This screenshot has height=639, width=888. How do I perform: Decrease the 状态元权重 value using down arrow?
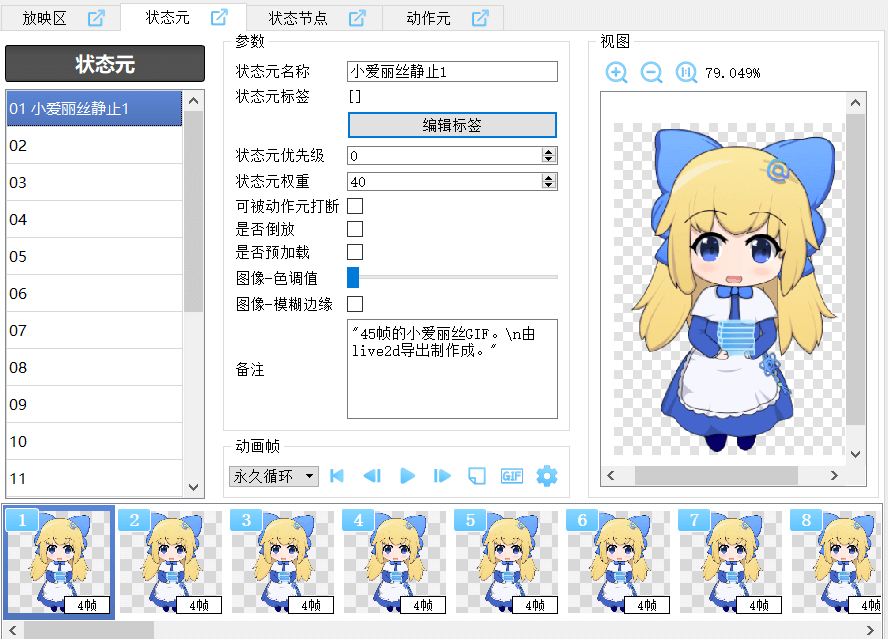point(548,185)
